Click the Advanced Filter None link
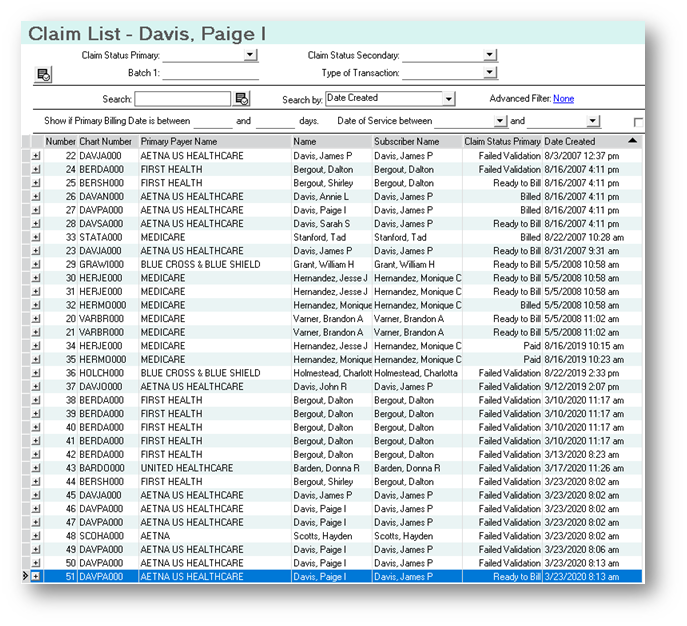 563,99
